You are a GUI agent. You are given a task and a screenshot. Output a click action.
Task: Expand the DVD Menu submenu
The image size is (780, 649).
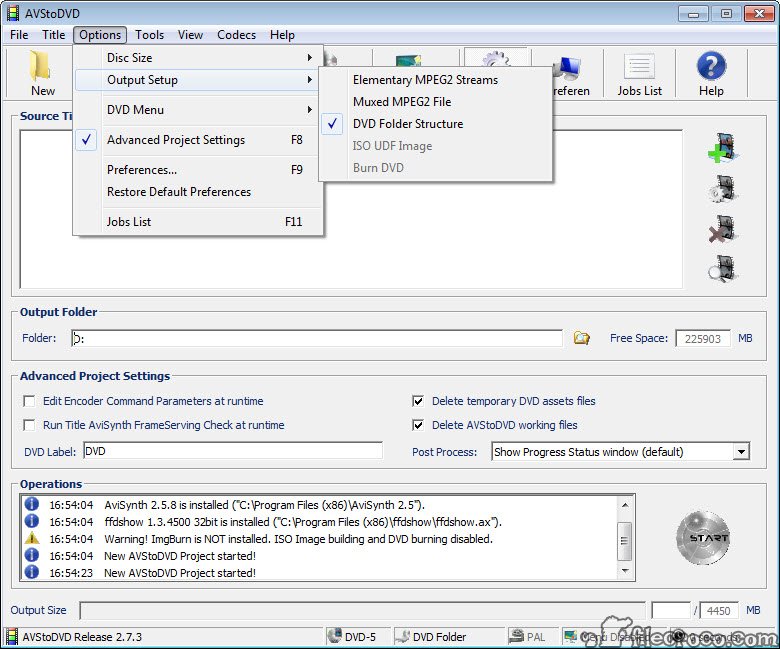coord(197,109)
